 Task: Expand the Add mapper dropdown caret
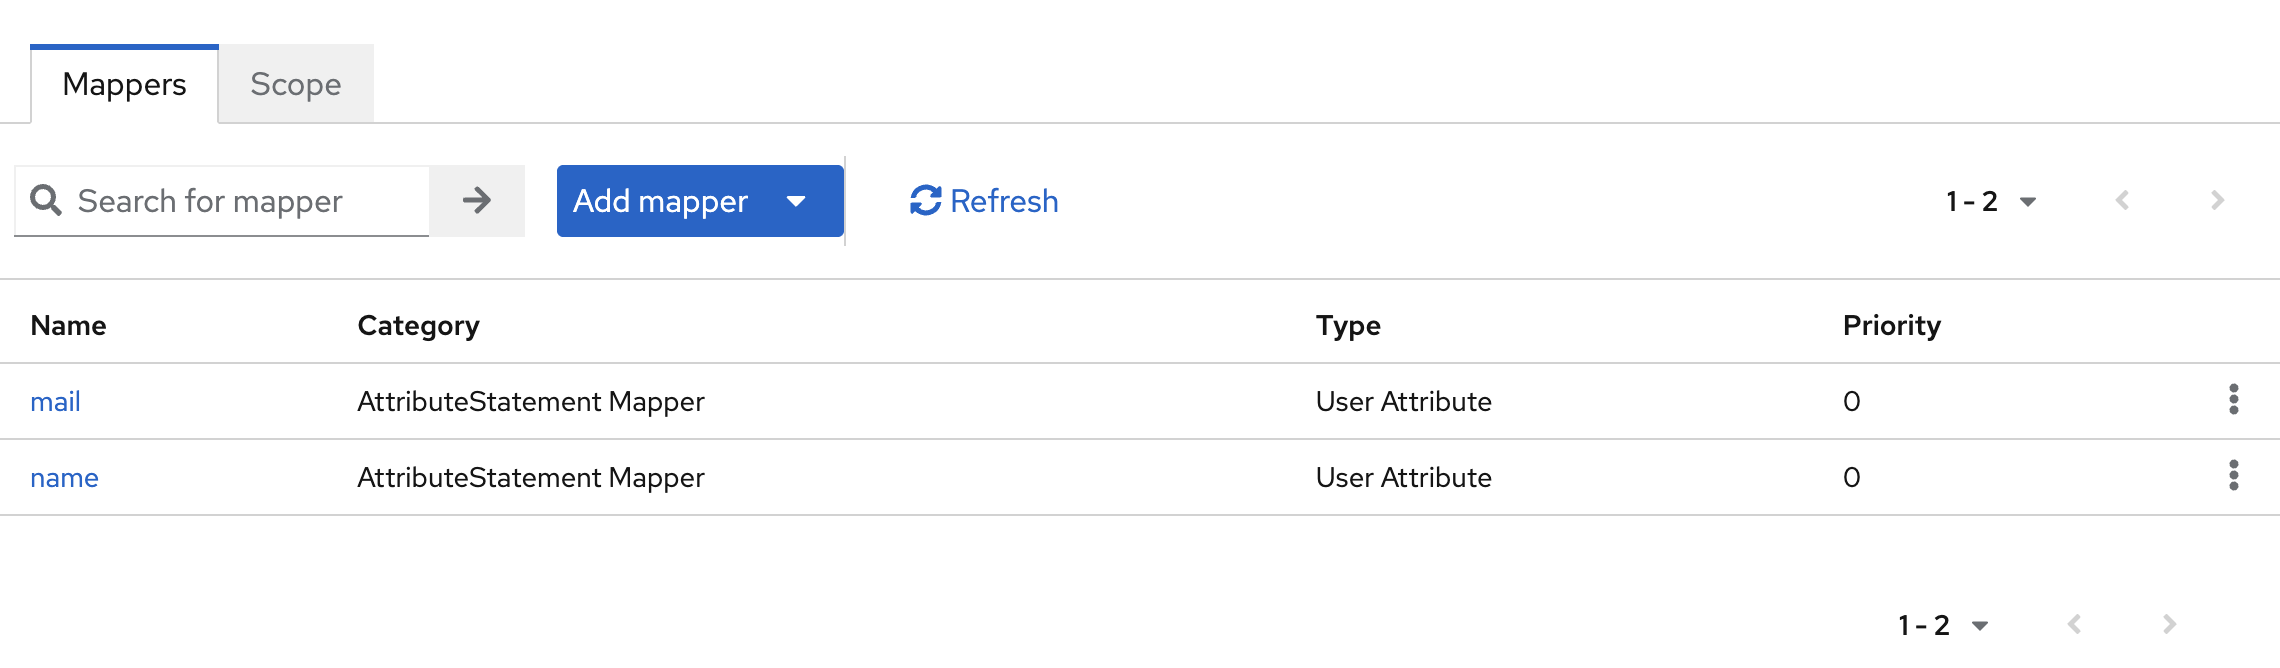[x=796, y=201]
